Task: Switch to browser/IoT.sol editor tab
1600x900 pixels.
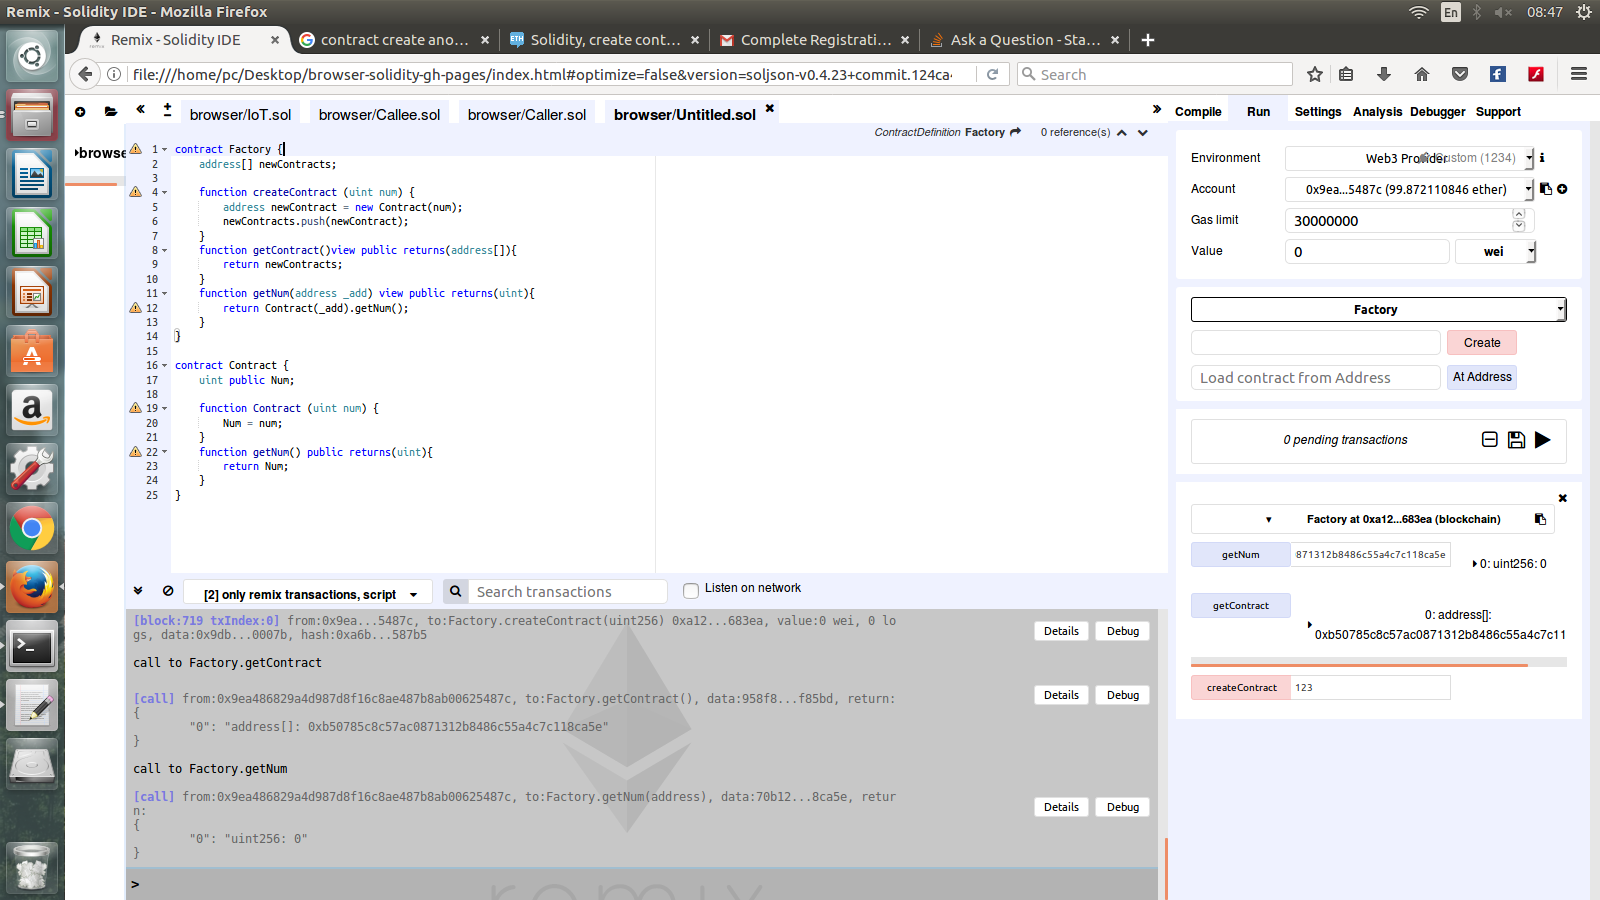Action: point(240,114)
